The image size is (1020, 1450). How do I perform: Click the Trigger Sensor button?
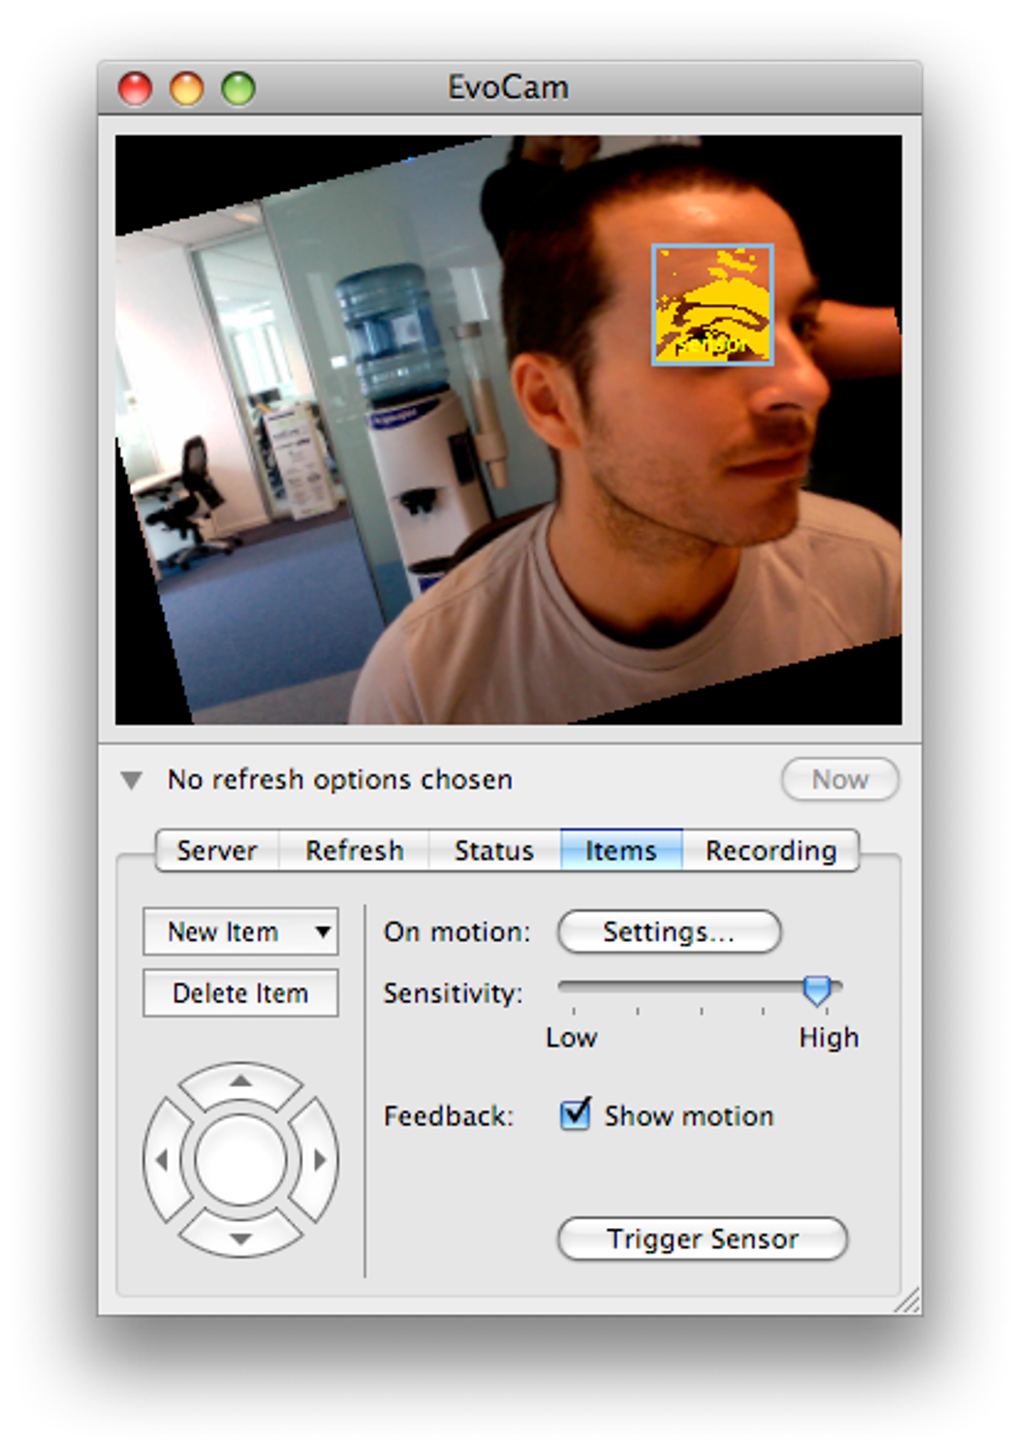702,1239
